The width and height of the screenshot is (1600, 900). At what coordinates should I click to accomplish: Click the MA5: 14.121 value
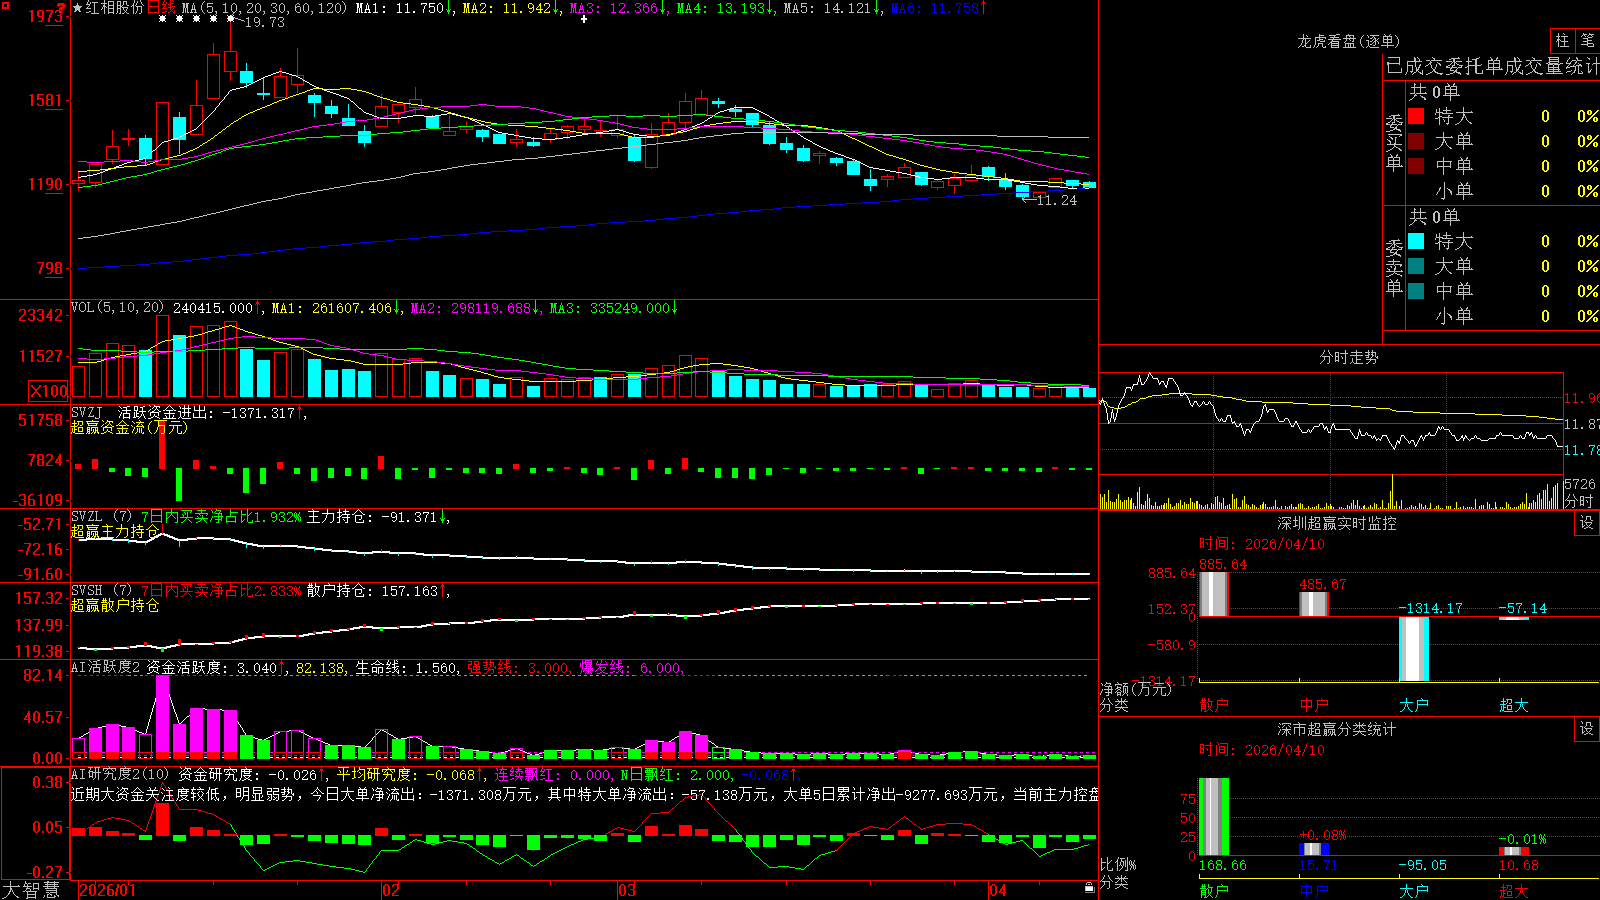click(828, 8)
